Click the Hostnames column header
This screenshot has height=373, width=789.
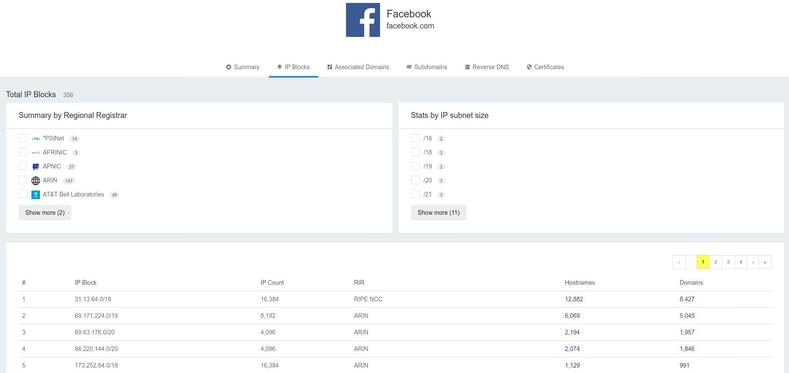pyautogui.click(x=580, y=282)
